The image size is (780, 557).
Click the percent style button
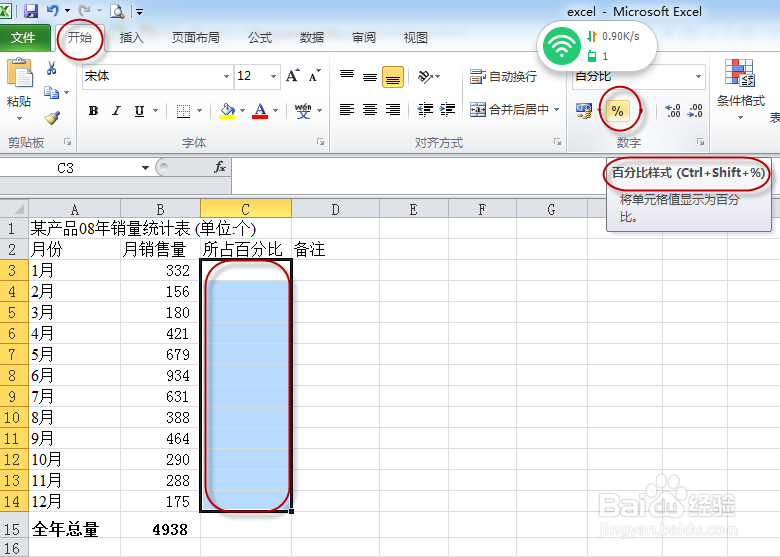[617, 111]
